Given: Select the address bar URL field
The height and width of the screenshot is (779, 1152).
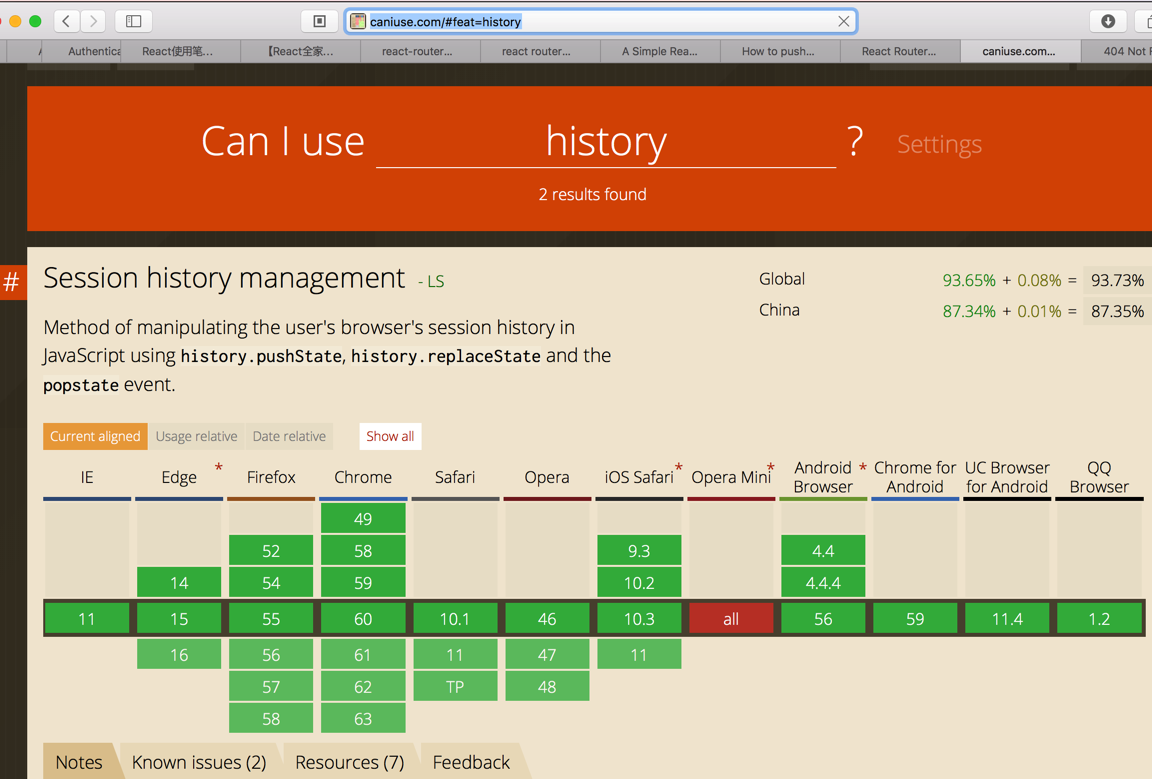Looking at the screenshot, I should 601,21.
